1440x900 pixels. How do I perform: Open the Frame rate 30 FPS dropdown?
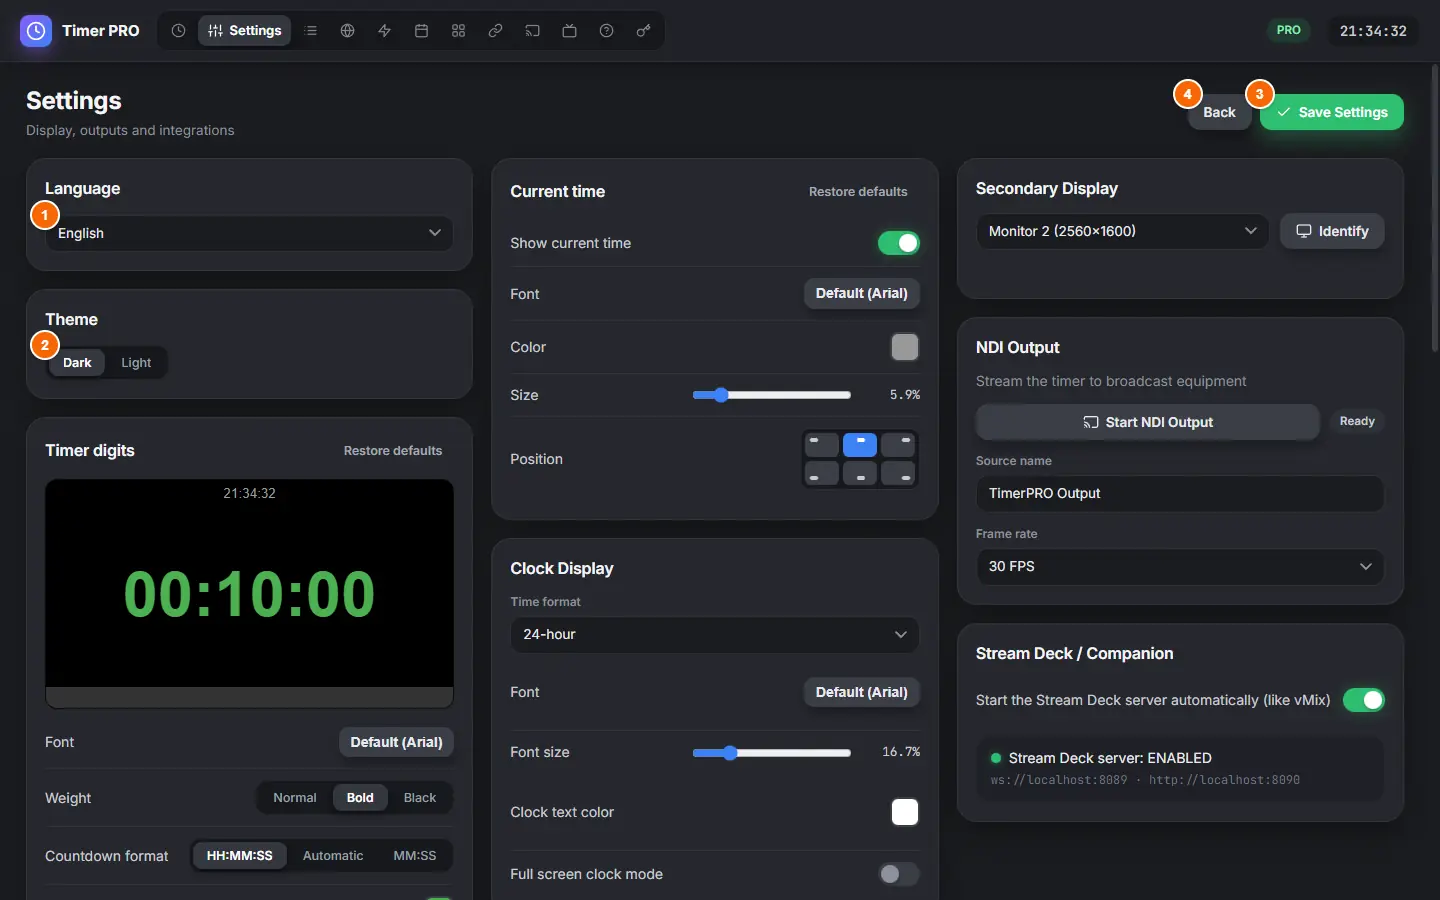tap(1180, 567)
